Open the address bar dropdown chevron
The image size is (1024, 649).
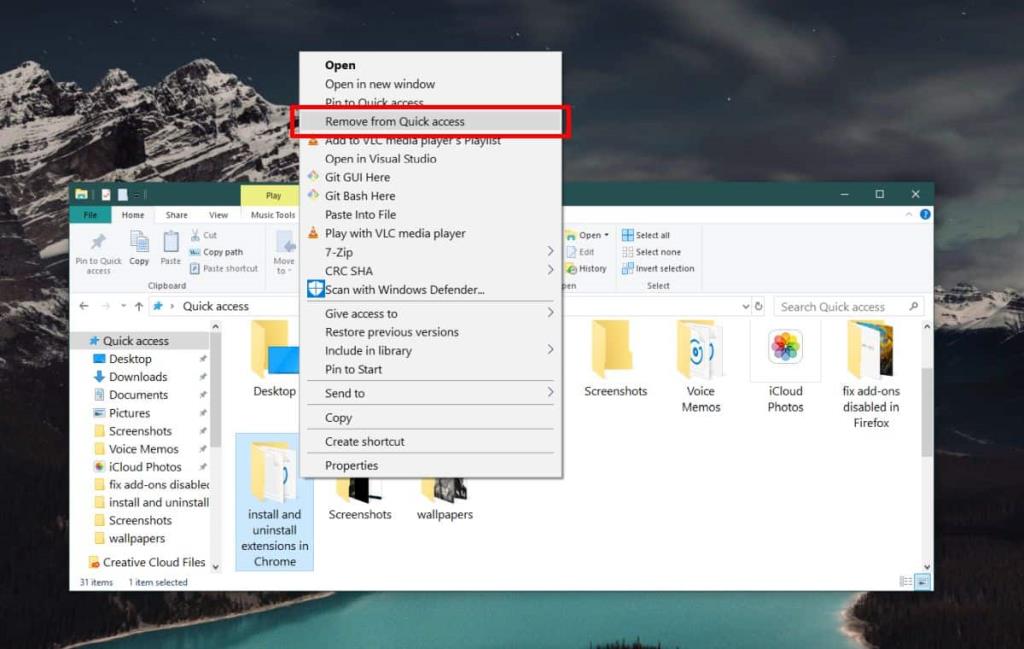point(745,306)
